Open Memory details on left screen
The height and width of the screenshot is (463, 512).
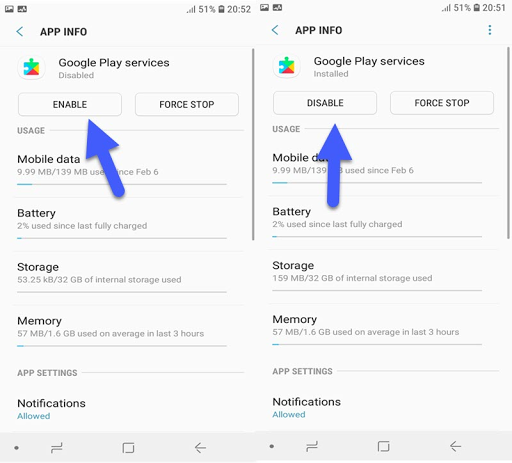(x=122, y=331)
